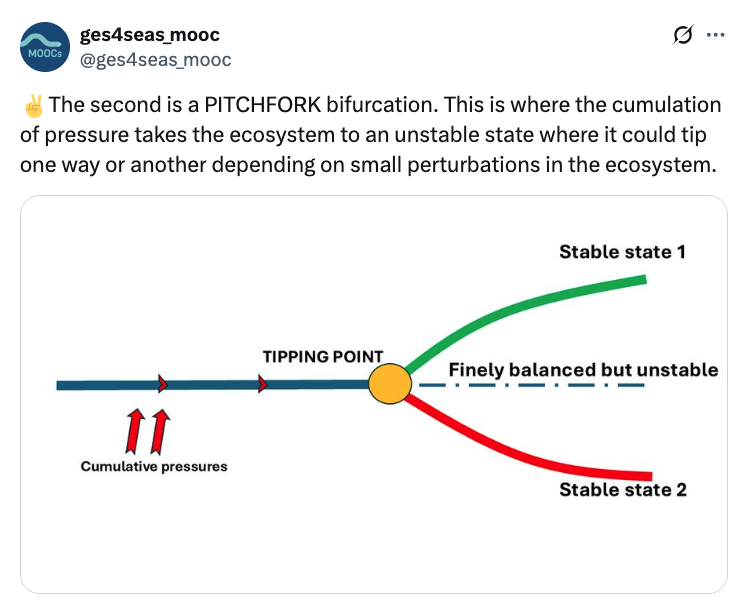Click the right small red arrowhead on blue line

263,384
